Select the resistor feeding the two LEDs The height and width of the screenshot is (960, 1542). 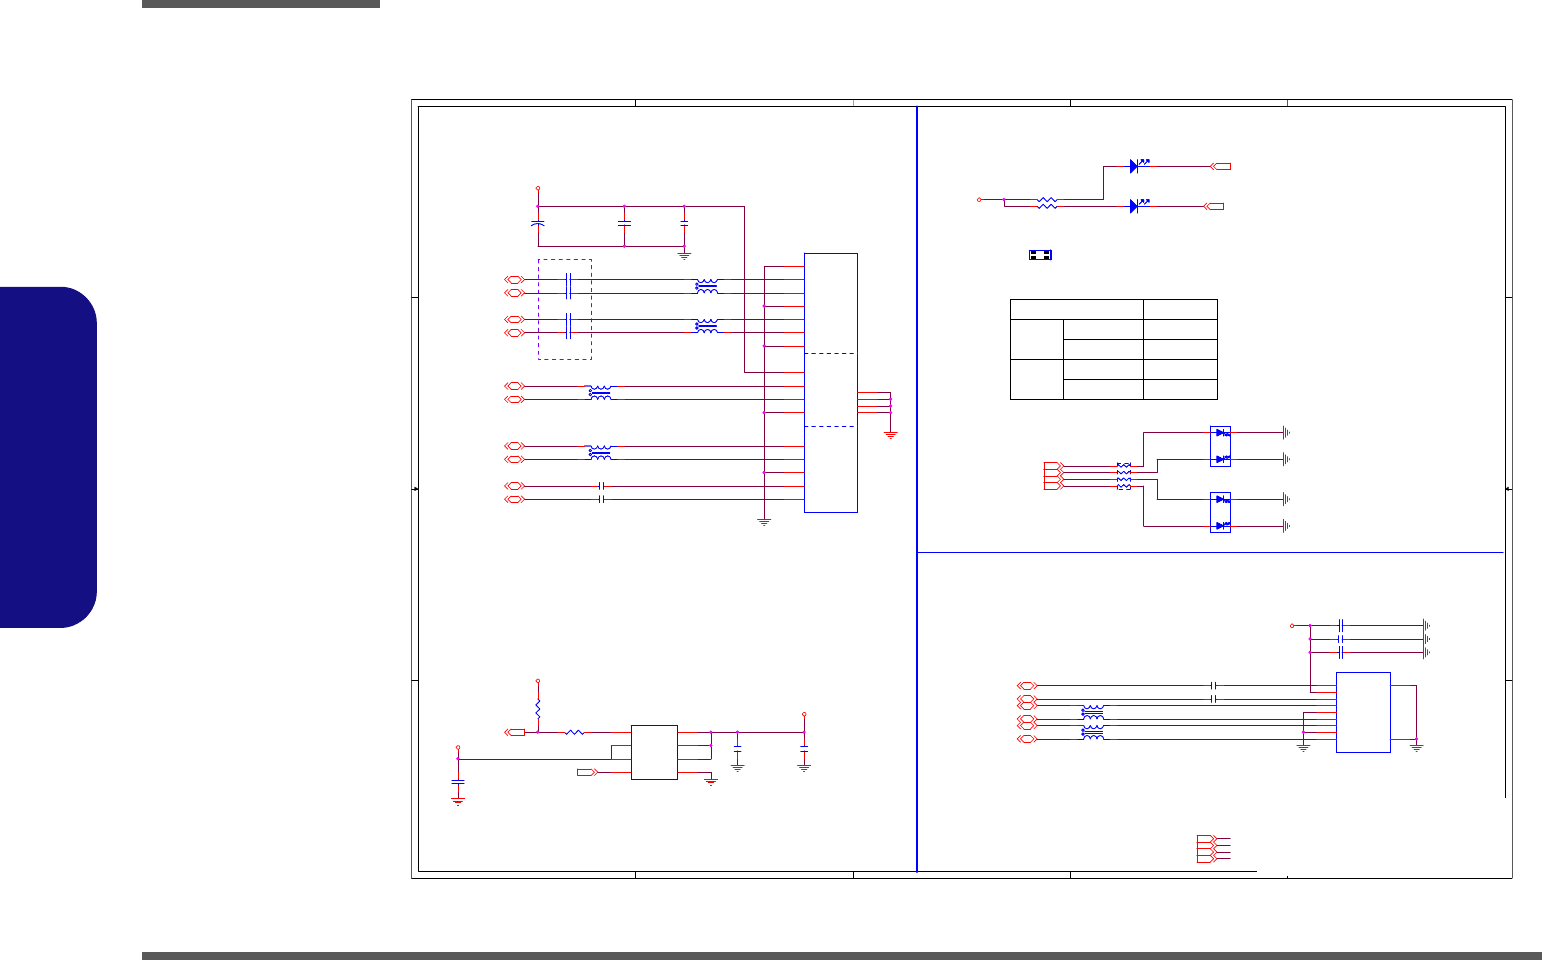pyautogui.click(x=1047, y=202)
